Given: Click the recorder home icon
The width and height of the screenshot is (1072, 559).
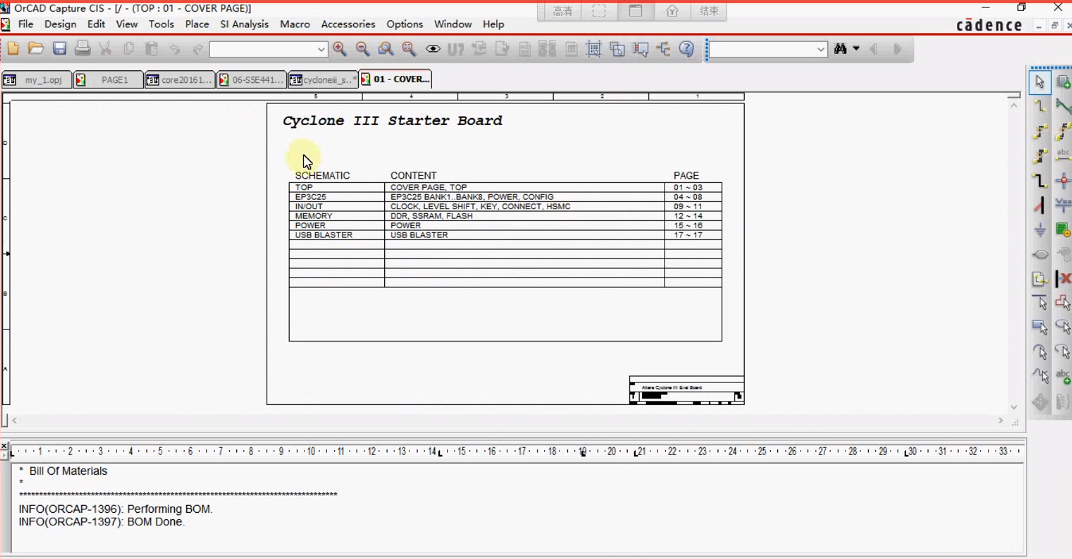Looking at the screenshot, I should click(672, 11).
